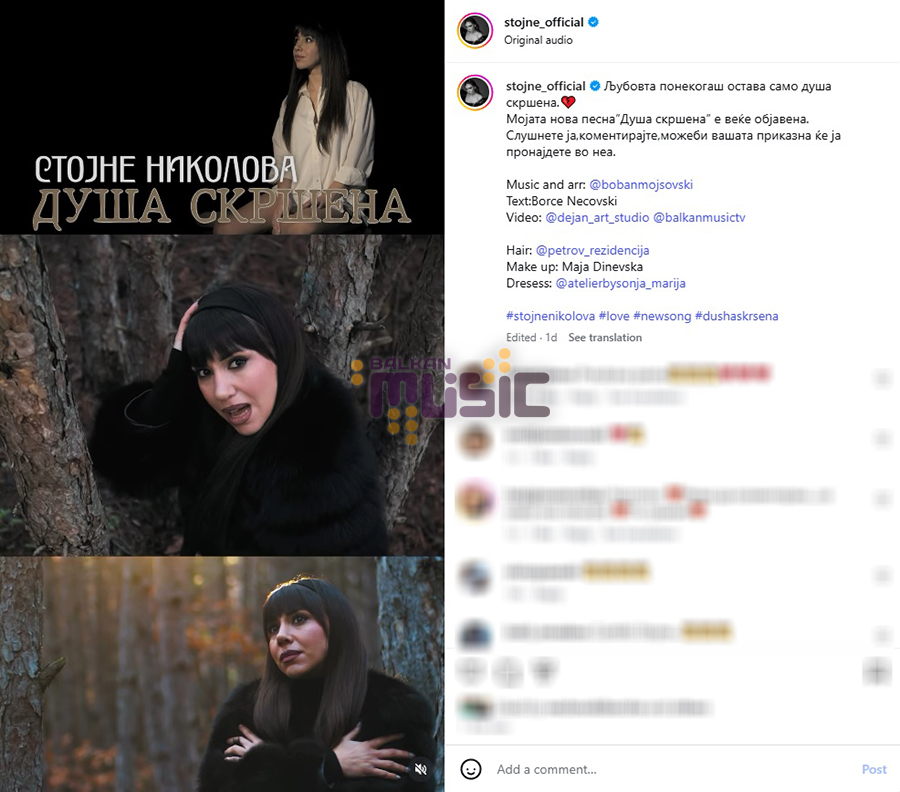Click the stojne_official profile picture in the header
The height and width of the screenshot is (792, 900).
point(475,30)
